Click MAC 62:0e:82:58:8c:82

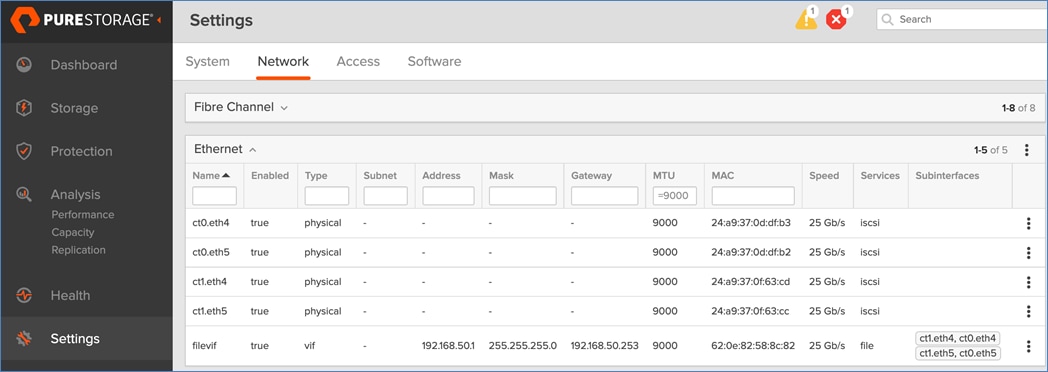coord(753,346)
